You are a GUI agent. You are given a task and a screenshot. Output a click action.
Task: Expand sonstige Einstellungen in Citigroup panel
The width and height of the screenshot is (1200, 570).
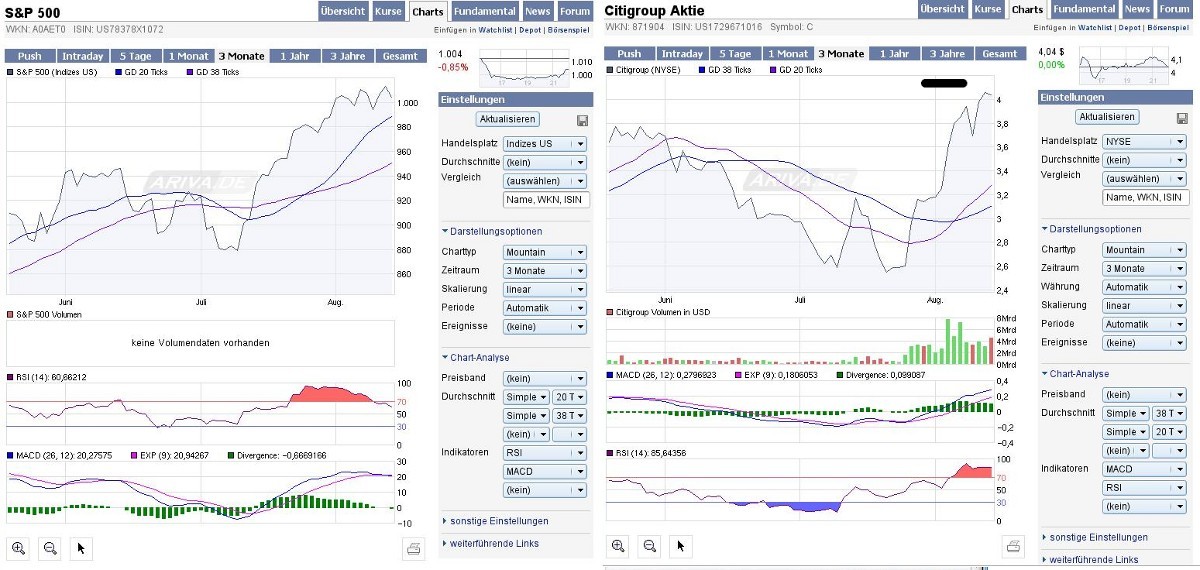point(1095,537)
